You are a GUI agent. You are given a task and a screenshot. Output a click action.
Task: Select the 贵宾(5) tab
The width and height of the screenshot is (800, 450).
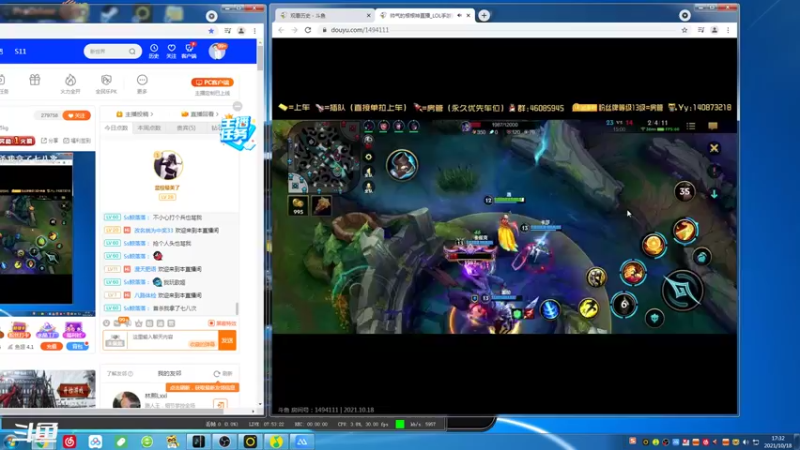click(x=186, y=128)
